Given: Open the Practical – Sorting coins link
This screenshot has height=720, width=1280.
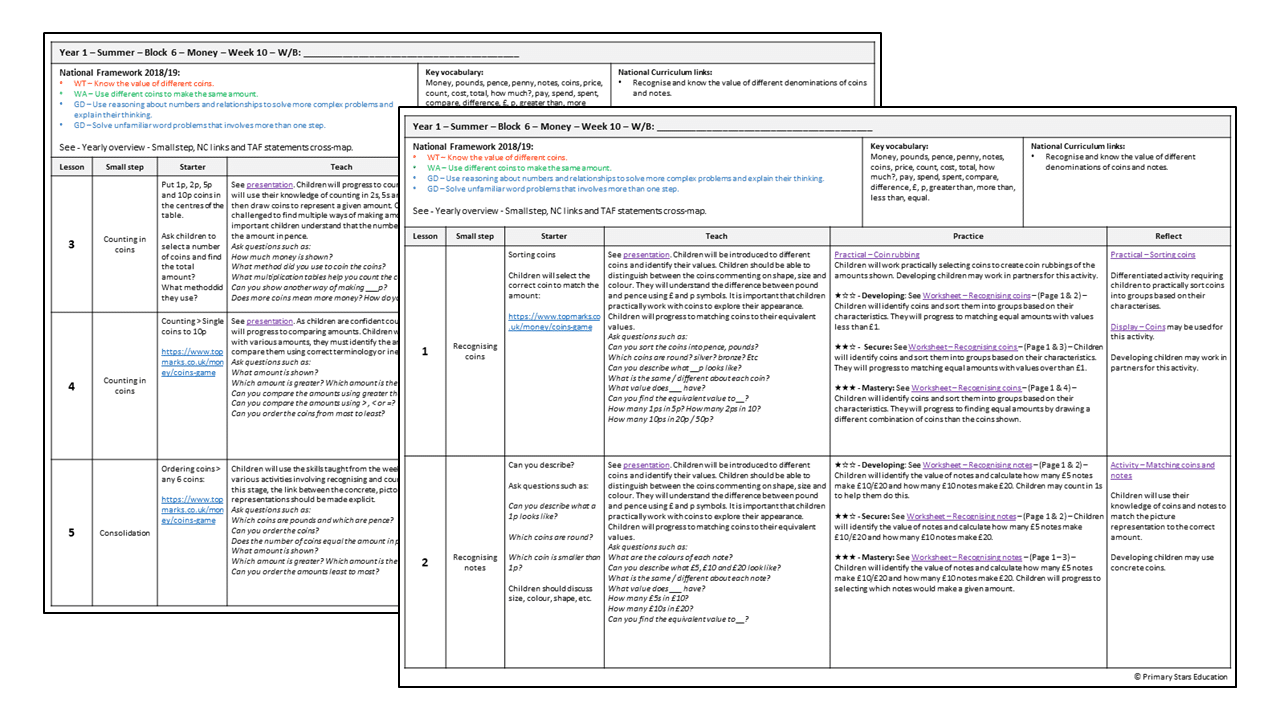Looking at the screenshot, I should point(1152,254).
